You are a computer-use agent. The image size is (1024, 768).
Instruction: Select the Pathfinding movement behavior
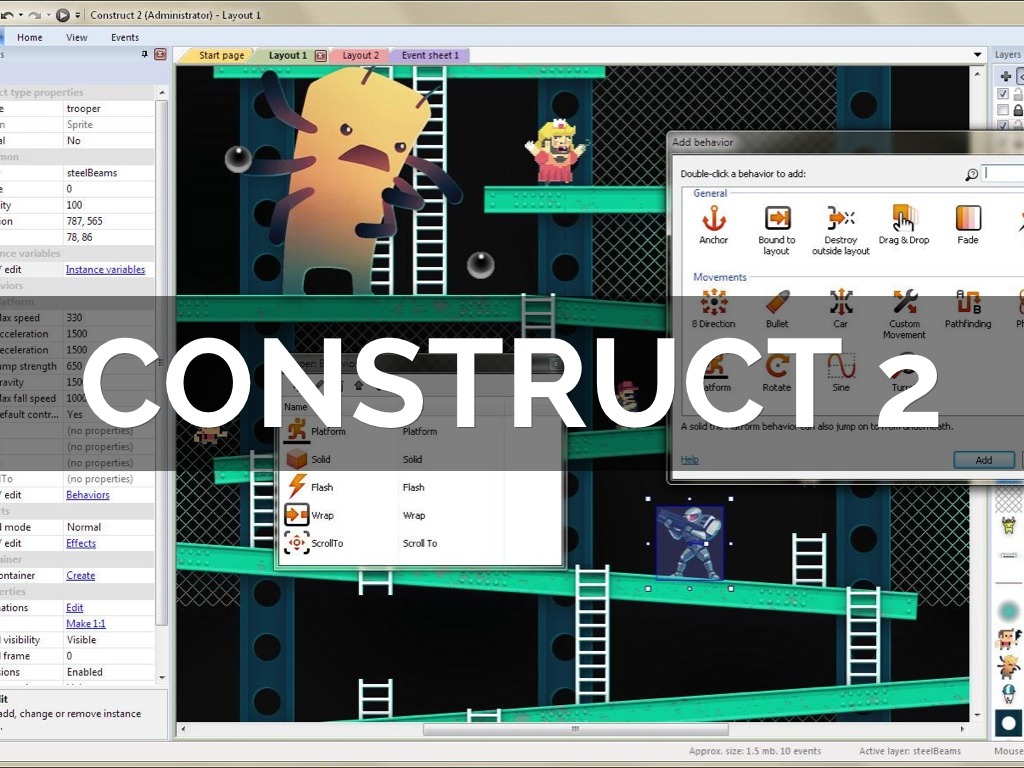[967, 303]
